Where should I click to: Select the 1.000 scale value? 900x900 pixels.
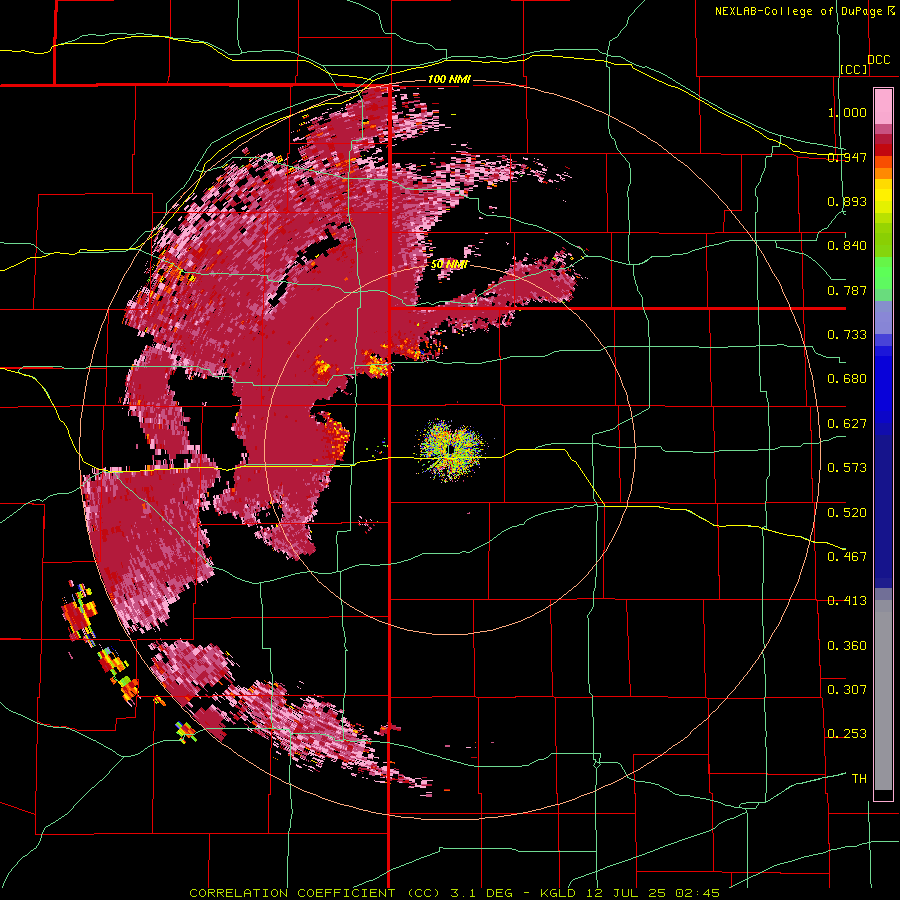(x=847, y=112)
